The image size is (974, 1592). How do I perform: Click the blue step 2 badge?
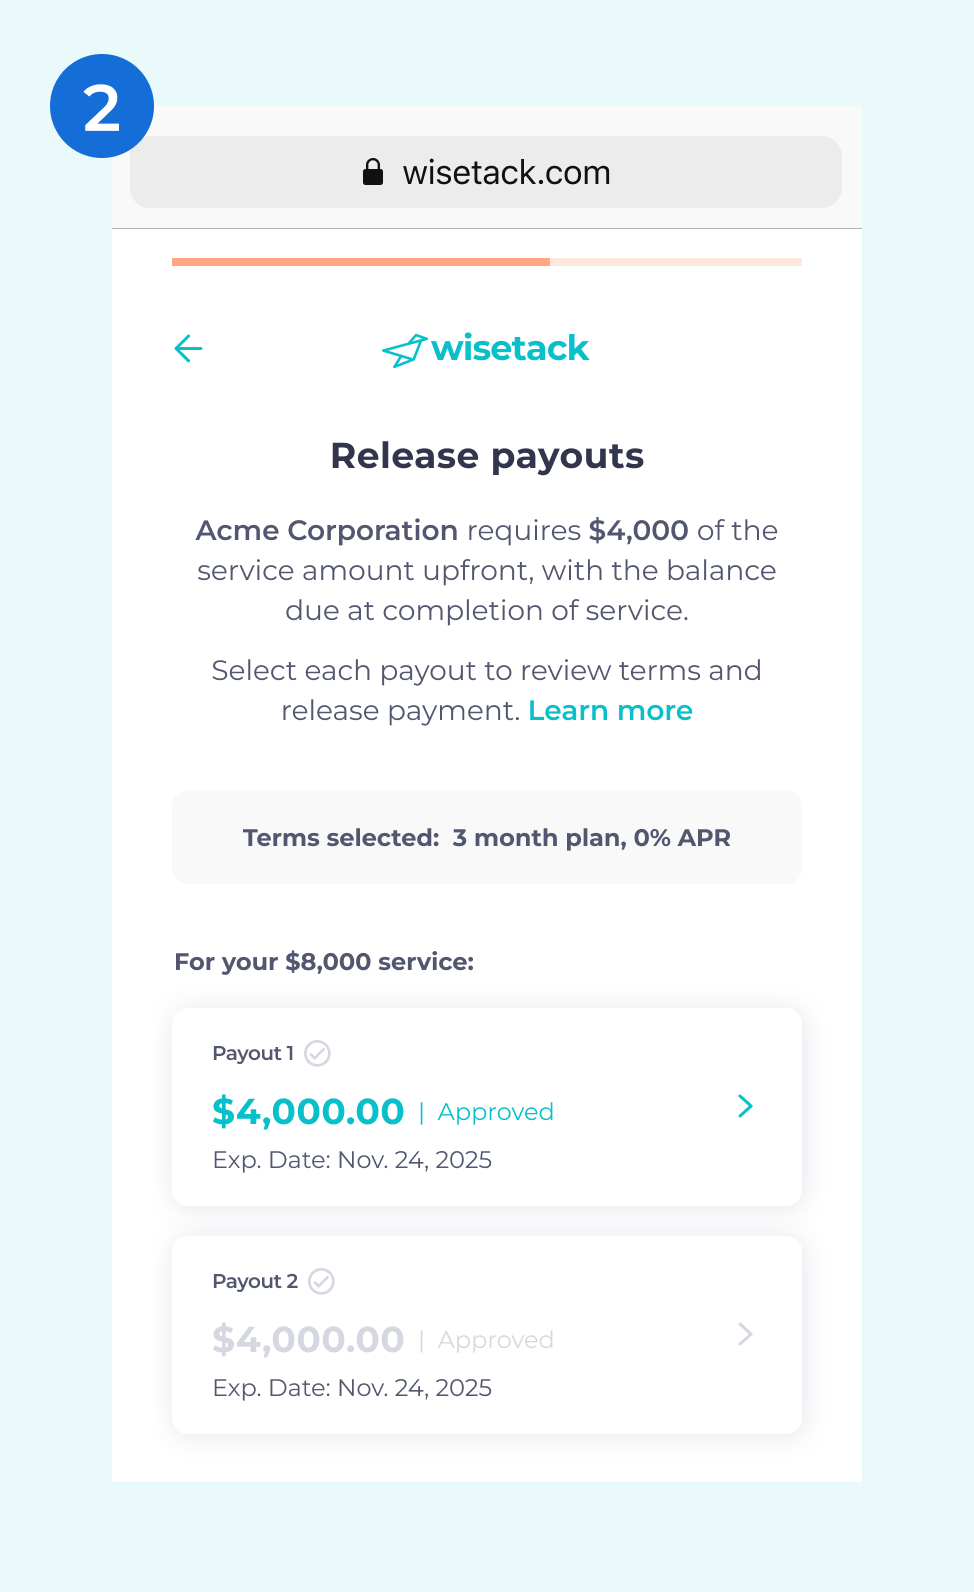(102, 106)
